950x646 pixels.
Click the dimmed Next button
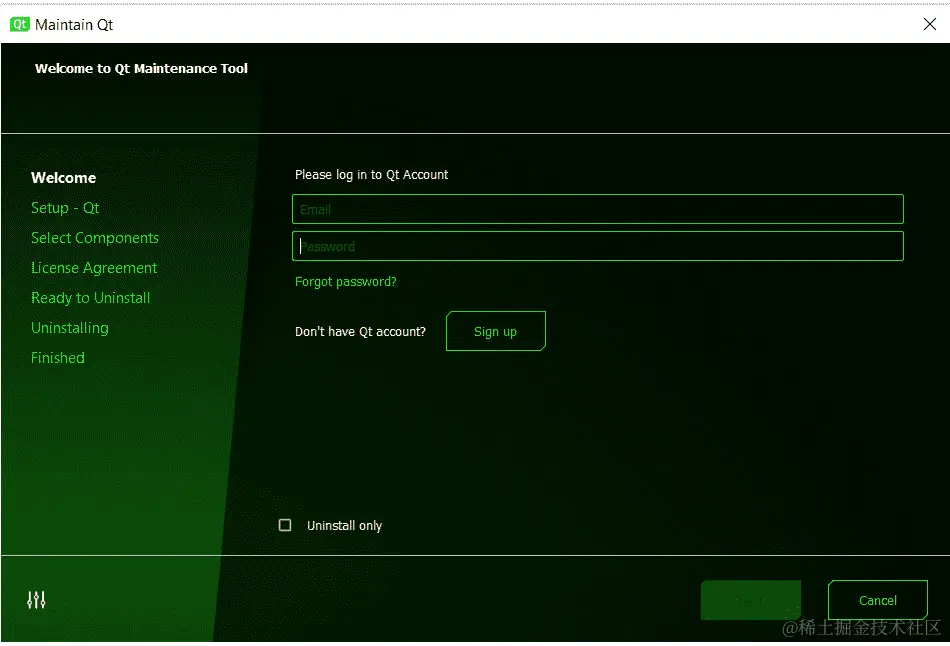point(751,600)
